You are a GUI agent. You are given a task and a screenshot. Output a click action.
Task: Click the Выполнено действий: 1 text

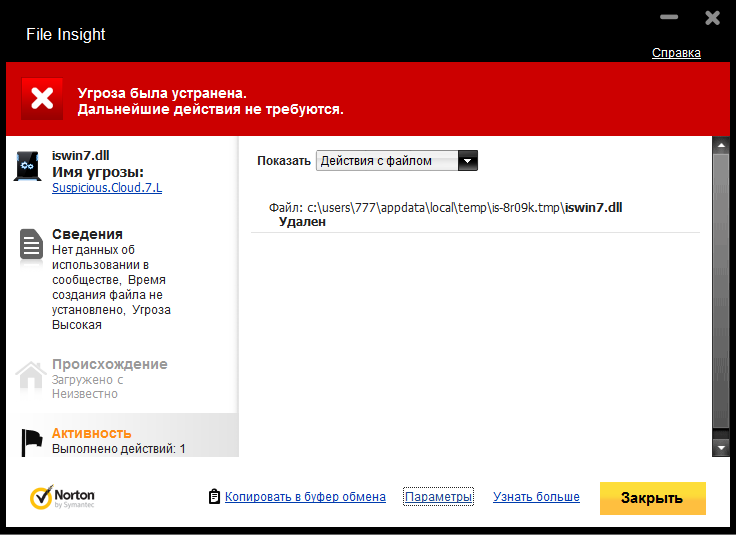point(118,449)
